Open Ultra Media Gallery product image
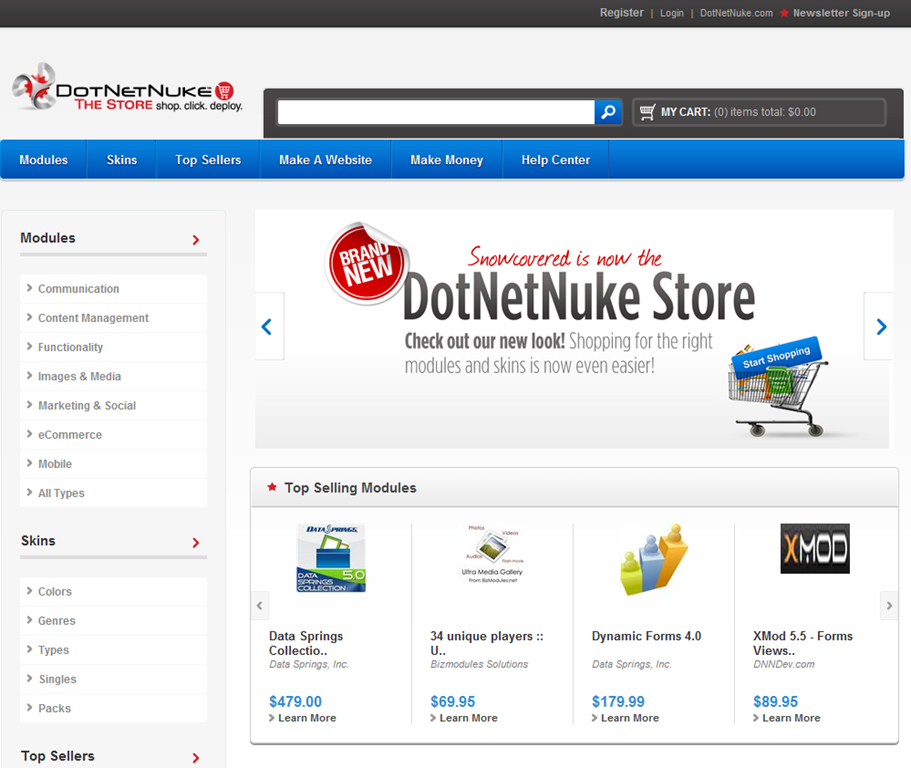This screenshot has width=911, height=768. tap(493, 554)
